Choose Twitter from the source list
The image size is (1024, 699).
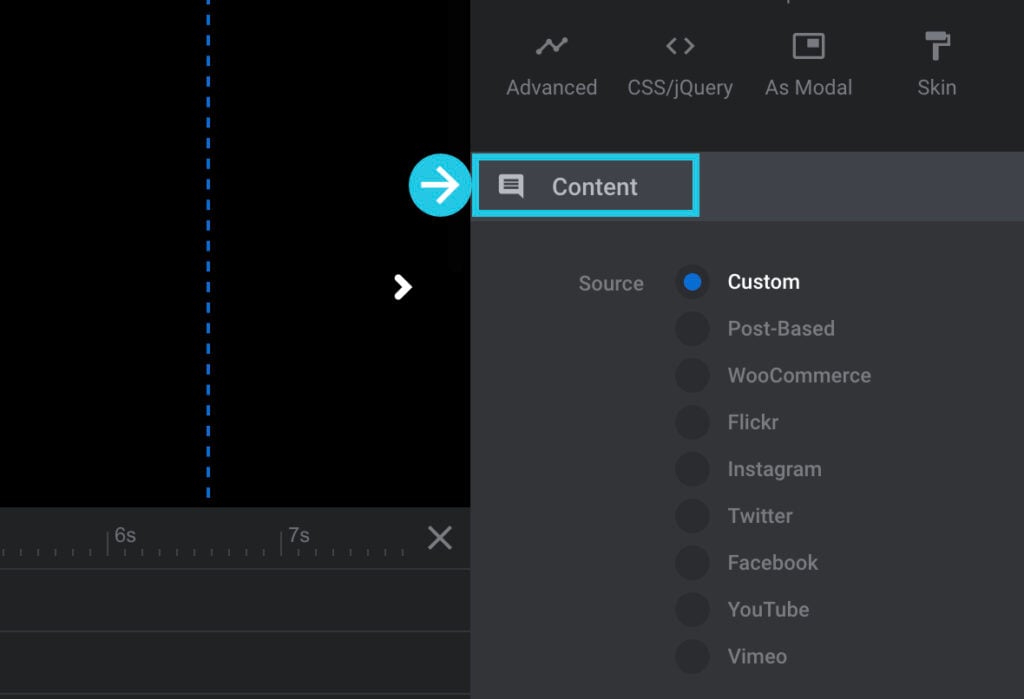[693, 516]
